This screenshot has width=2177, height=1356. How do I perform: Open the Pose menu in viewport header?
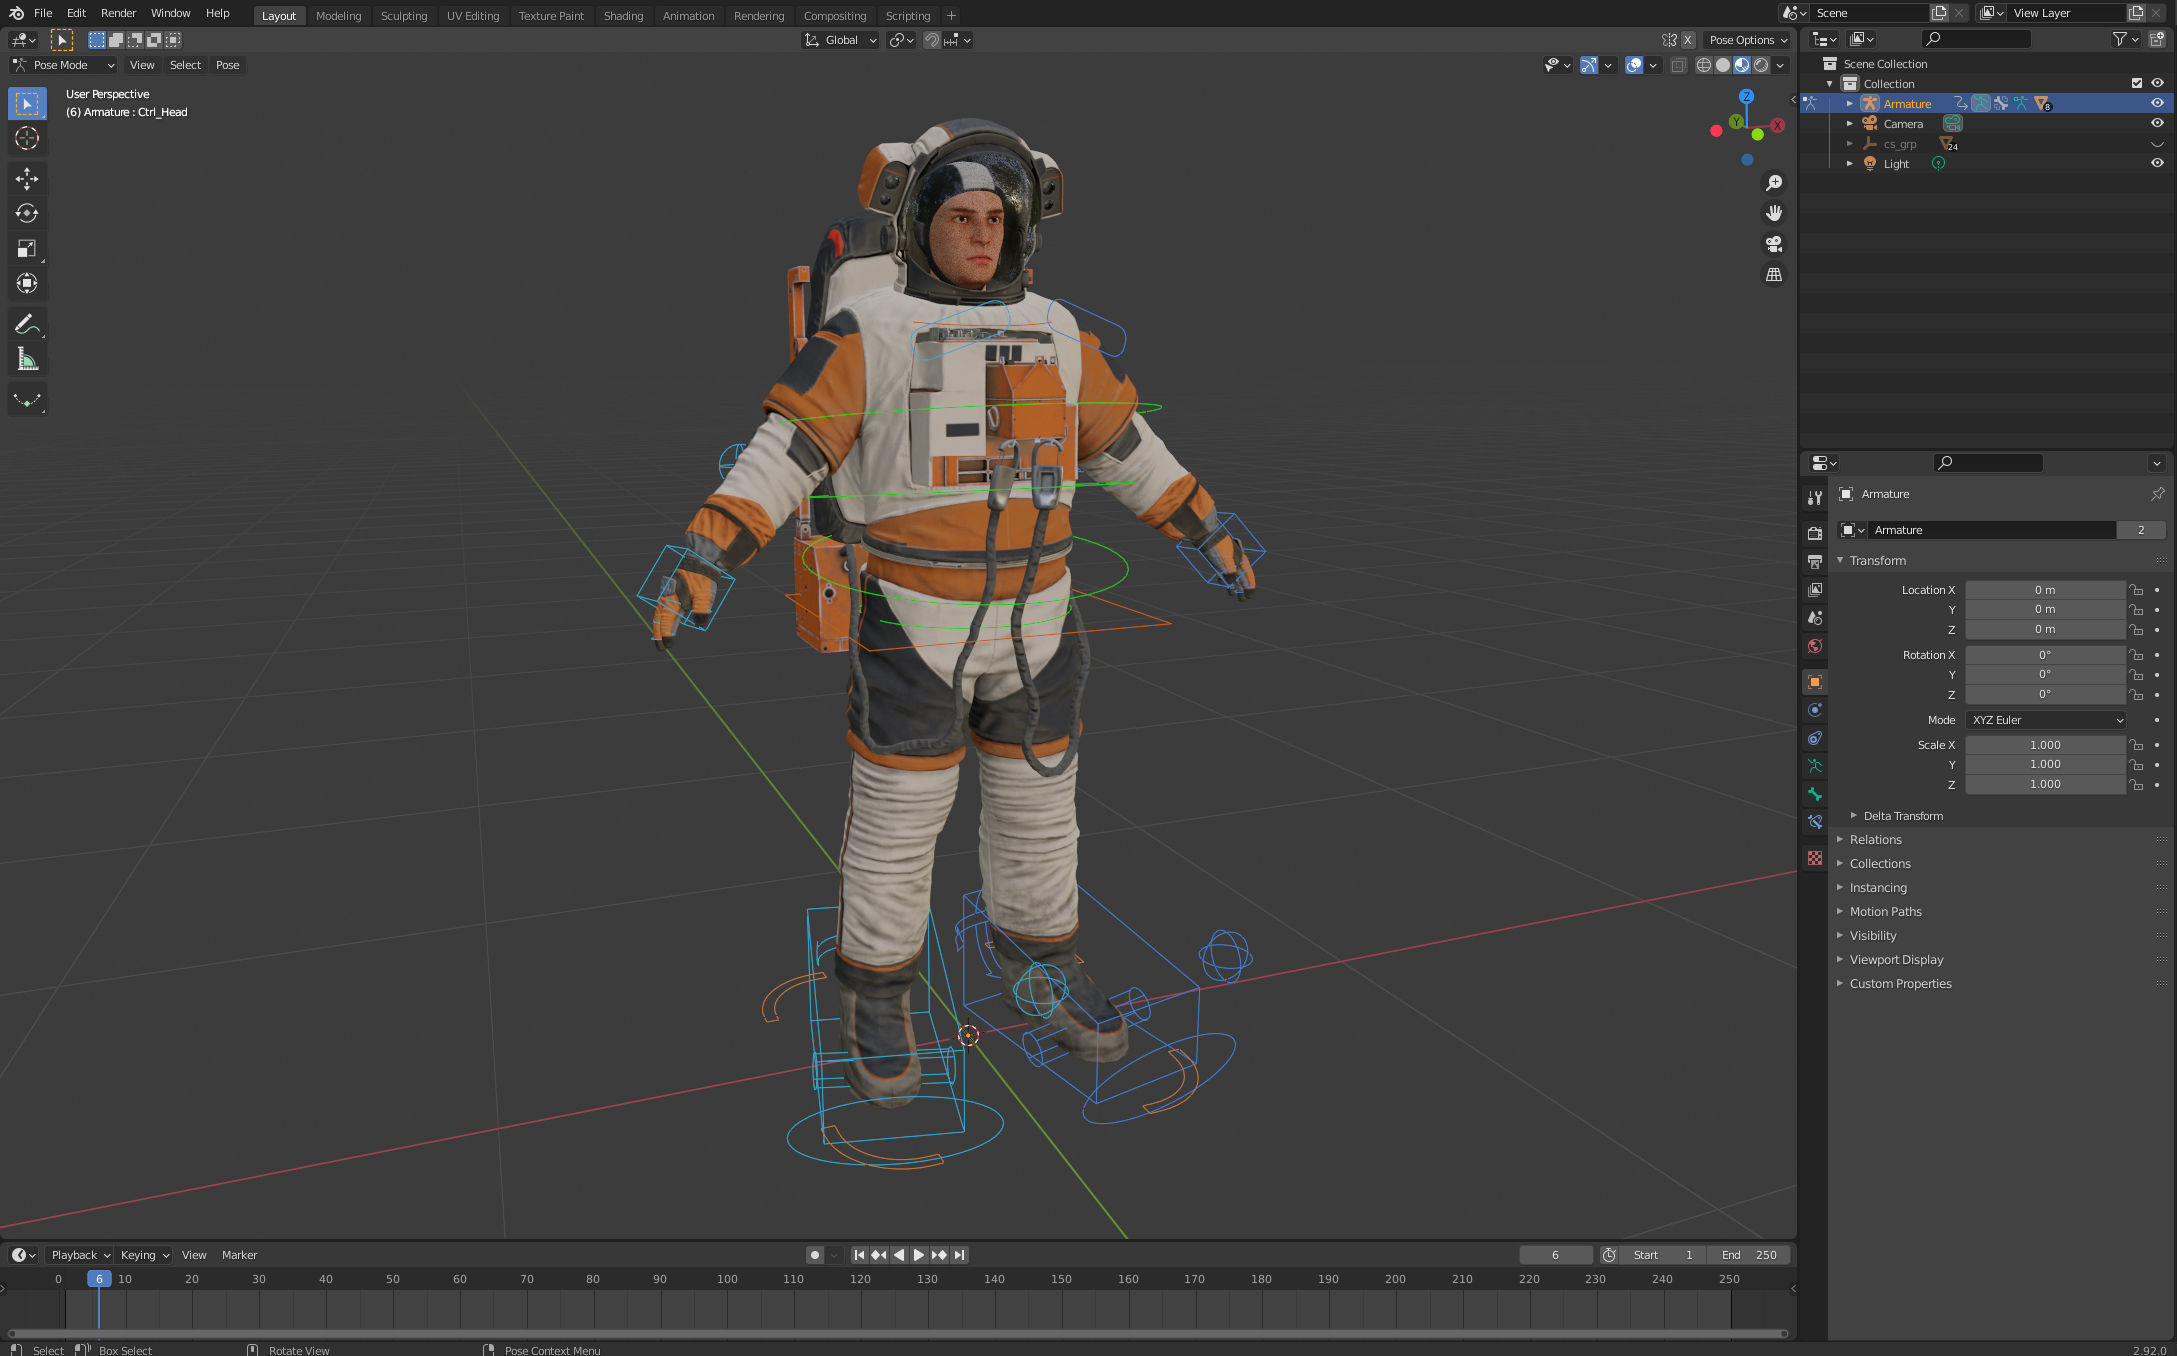click(x=228, y=65)
